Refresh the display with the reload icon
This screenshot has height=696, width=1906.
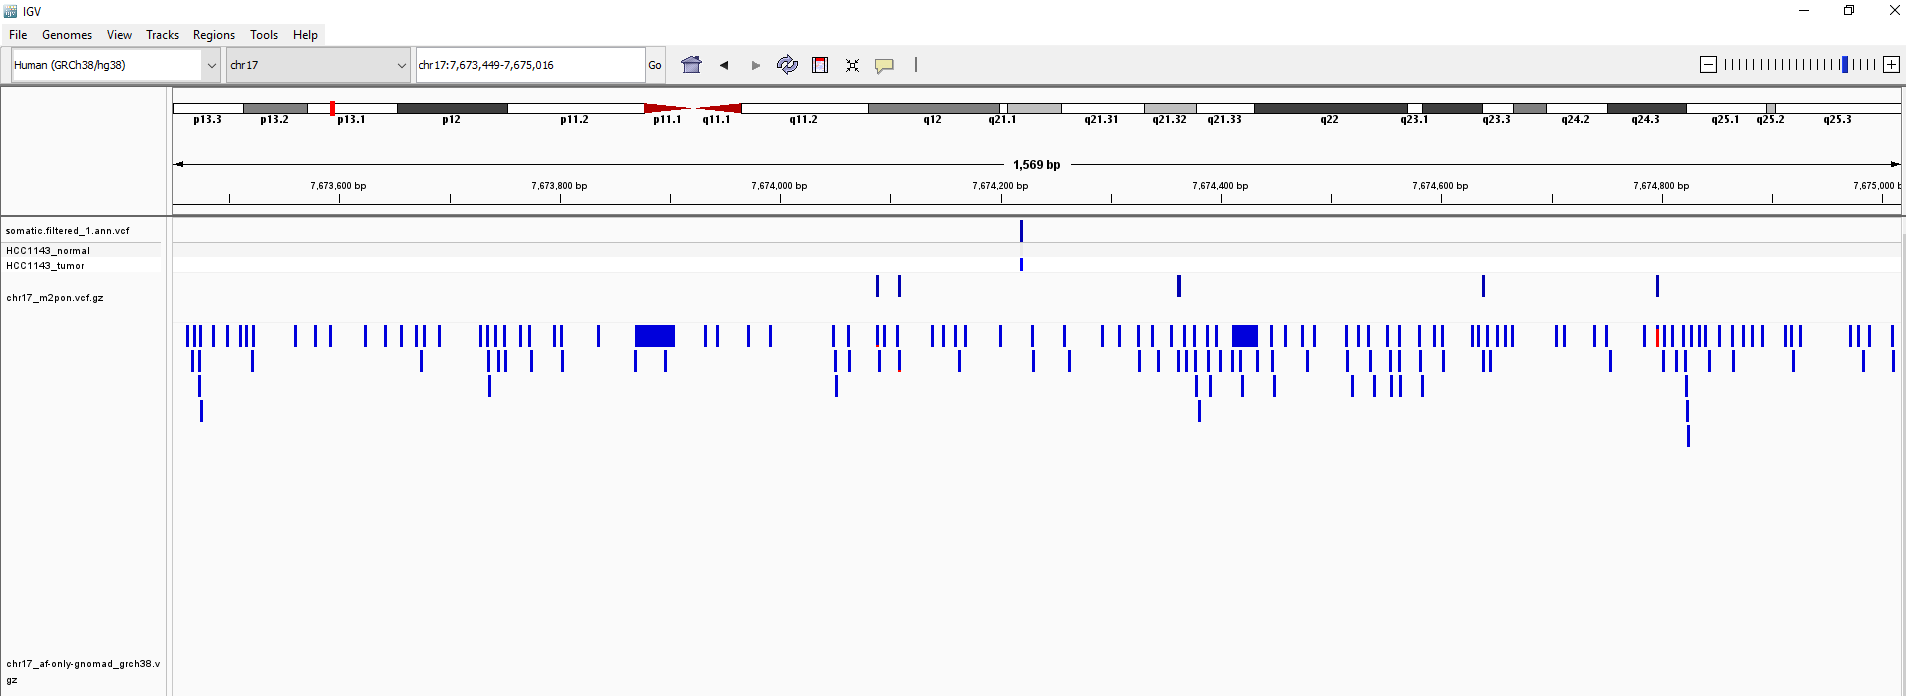click(x=787, y=65)
